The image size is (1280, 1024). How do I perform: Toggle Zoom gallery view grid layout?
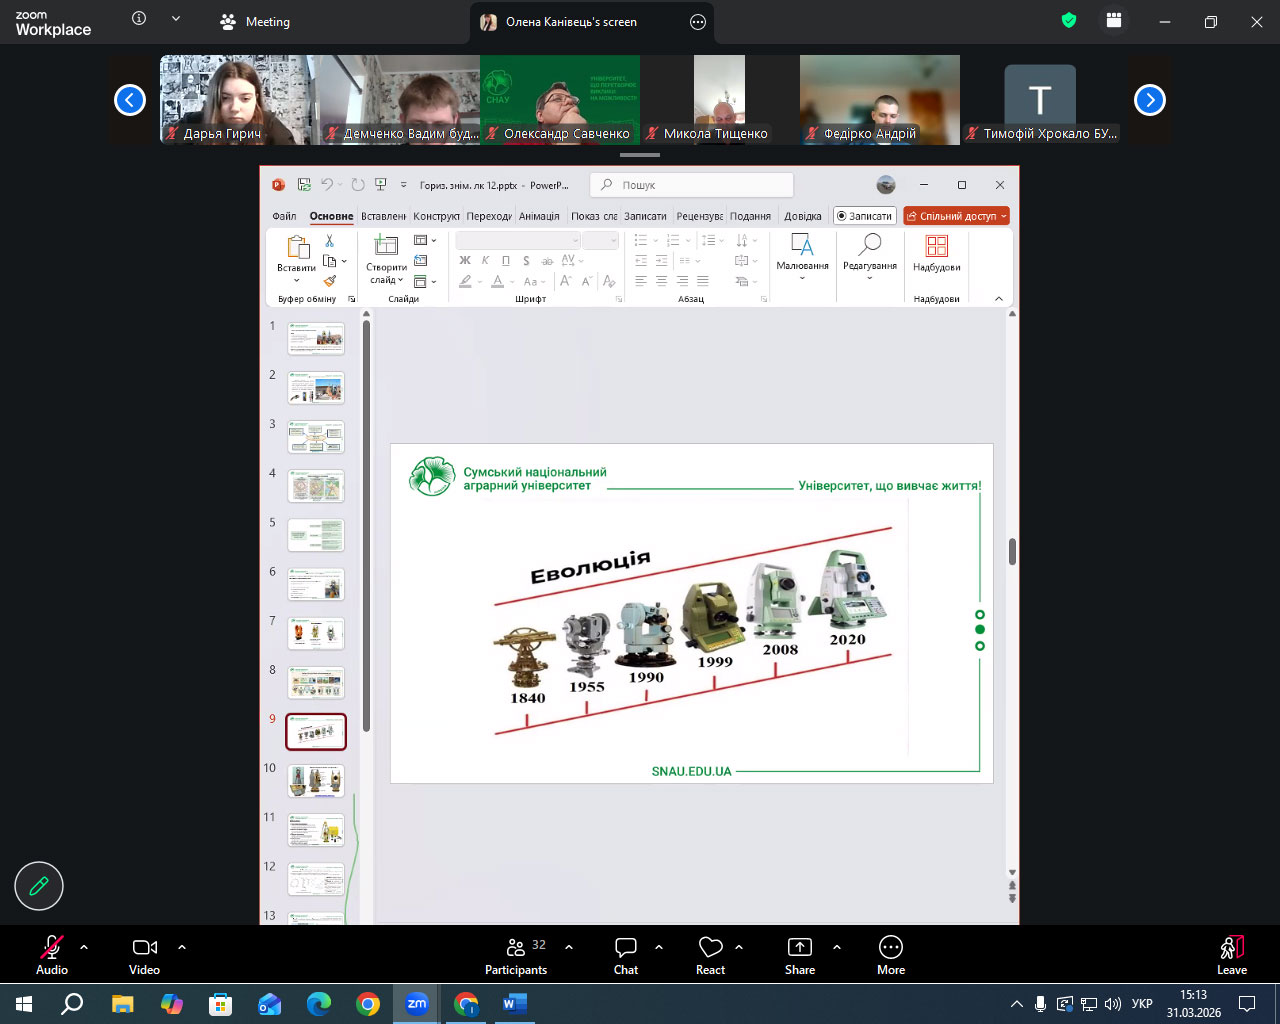1114,21
